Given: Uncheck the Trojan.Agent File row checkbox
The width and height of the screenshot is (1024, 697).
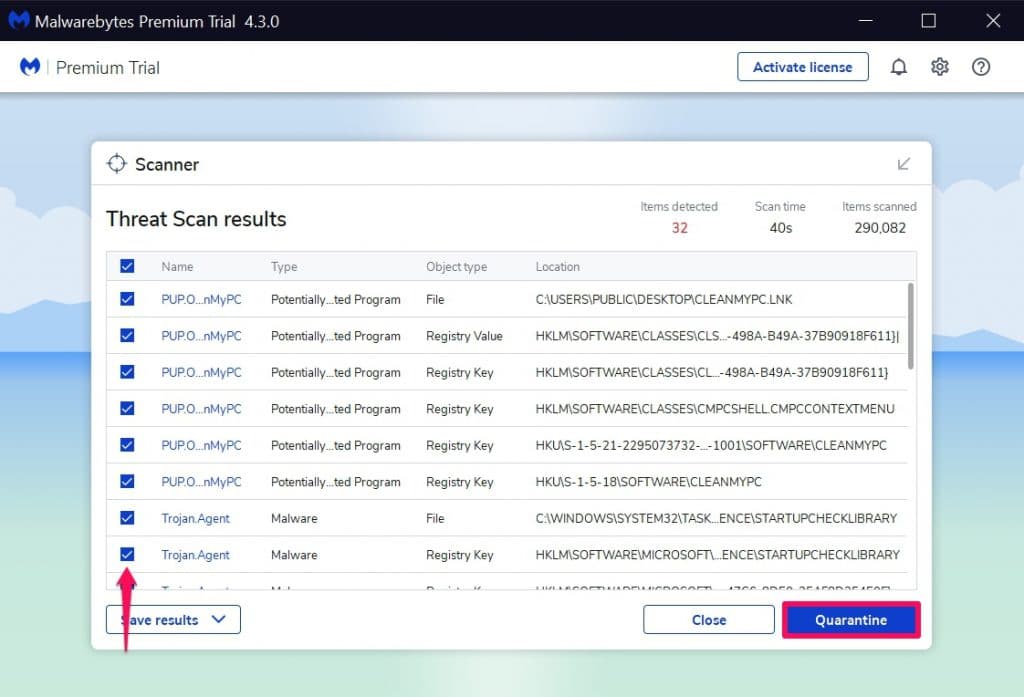Looking at the screenshot, I should click(x=127, y=518).
